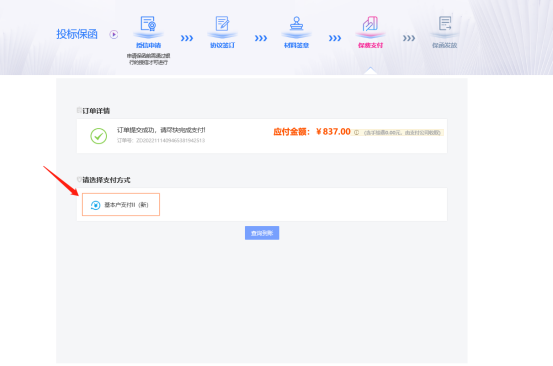The height and width of the screenshot is (366, 553).
Task: Click the play icon beside 投标保函
Action: (x=114, y=35)
